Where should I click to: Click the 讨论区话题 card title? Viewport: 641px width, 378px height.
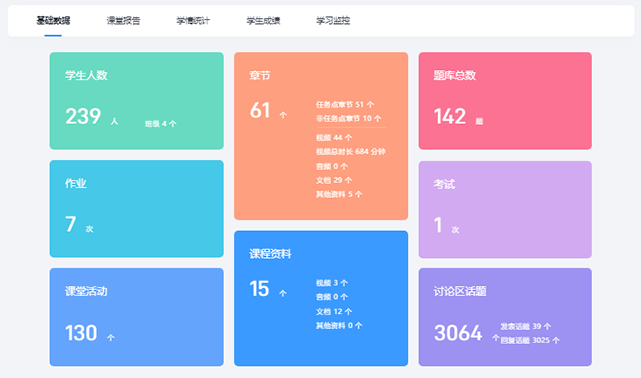(460, 291)
